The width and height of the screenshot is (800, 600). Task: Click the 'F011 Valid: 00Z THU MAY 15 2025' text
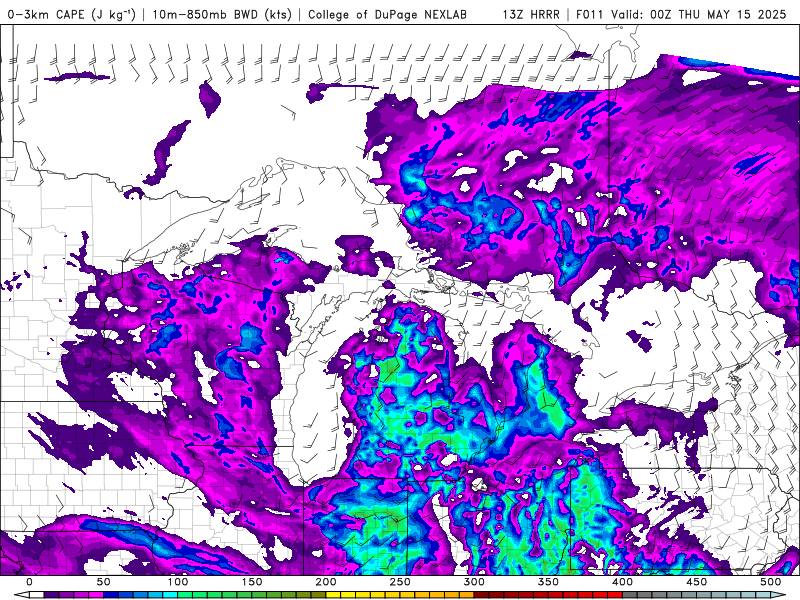[x=681, y=14]
